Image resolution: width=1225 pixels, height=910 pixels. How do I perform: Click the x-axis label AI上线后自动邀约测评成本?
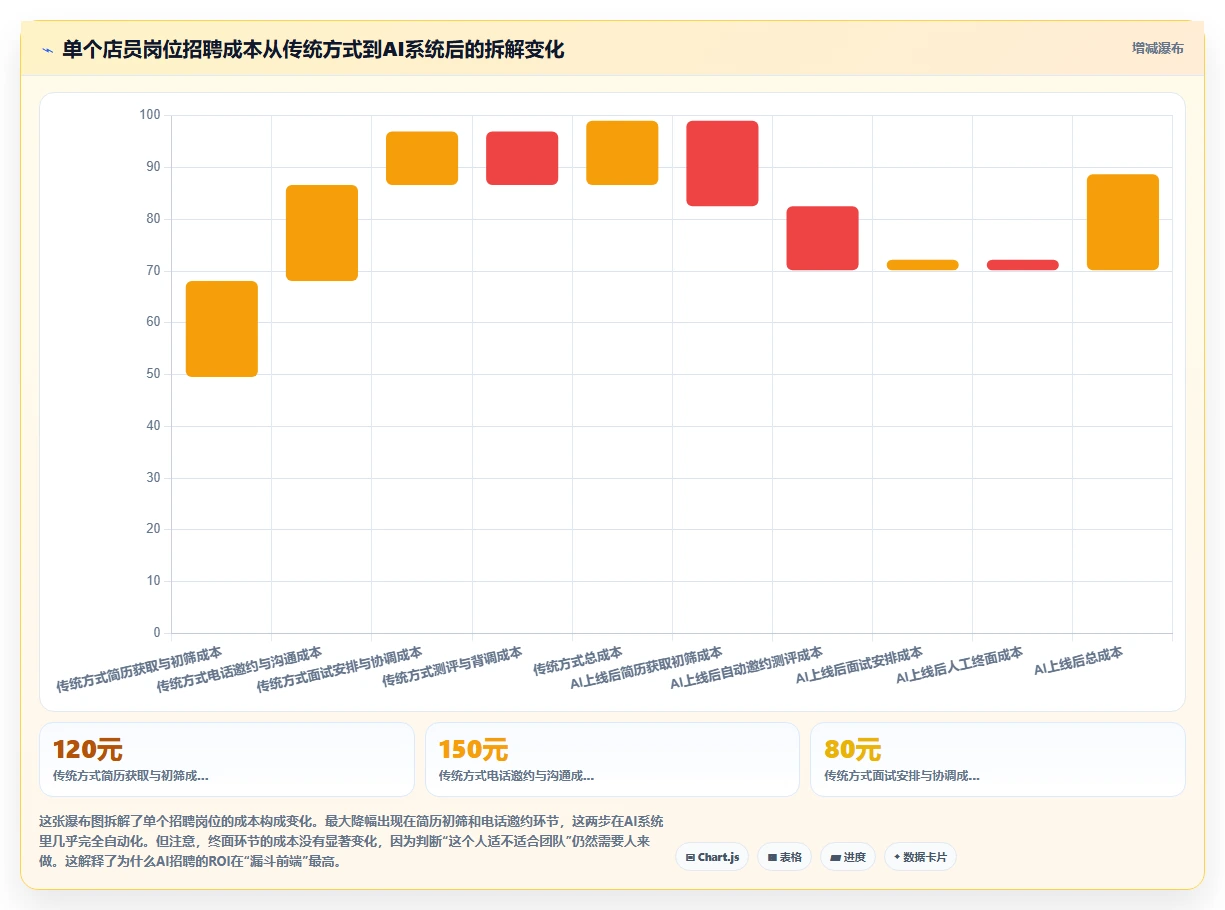(x=747, y=669)
